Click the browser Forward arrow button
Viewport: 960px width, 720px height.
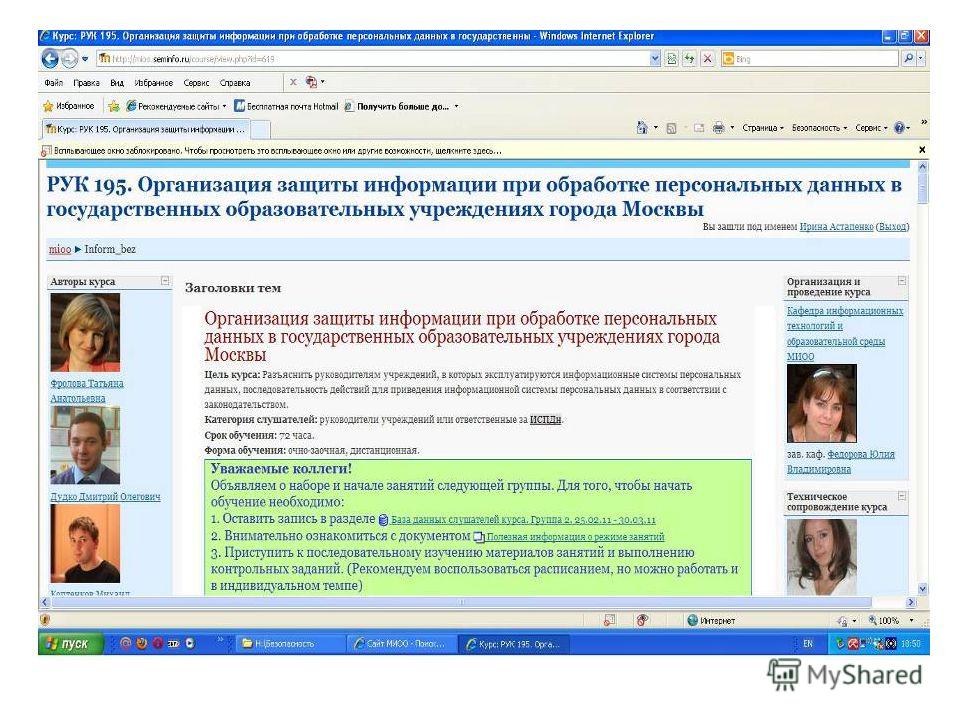pyautogui.click(x=69, y=59)
